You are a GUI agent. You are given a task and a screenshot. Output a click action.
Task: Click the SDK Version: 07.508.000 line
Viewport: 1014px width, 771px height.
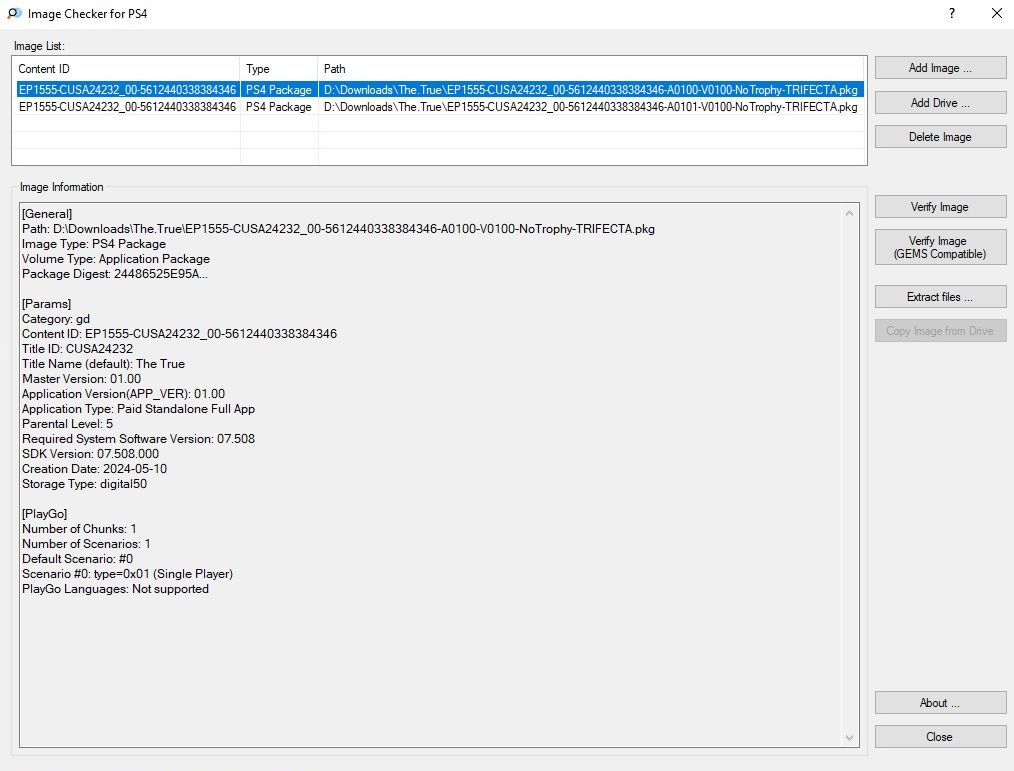[91, 453]
